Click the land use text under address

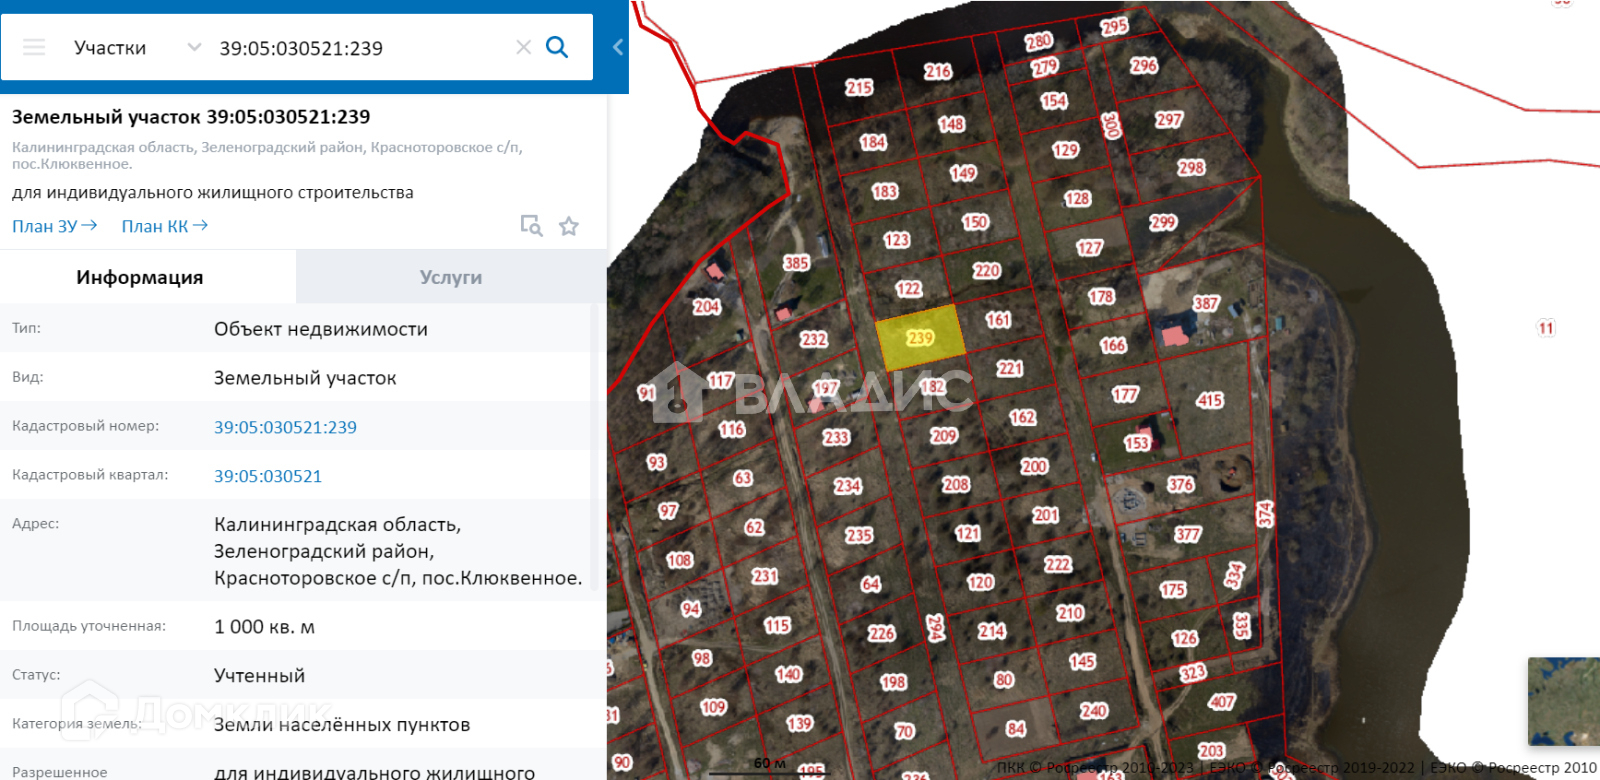point(213,192)
